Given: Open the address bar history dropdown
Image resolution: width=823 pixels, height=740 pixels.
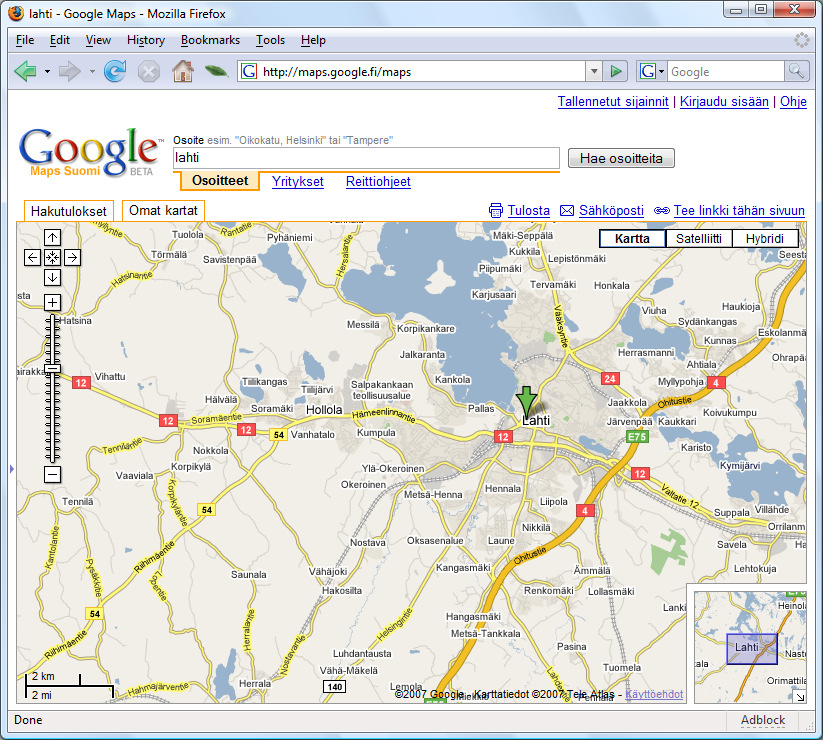Looking at the screenshot, I should pyautogui.click(x=594, y=71).
